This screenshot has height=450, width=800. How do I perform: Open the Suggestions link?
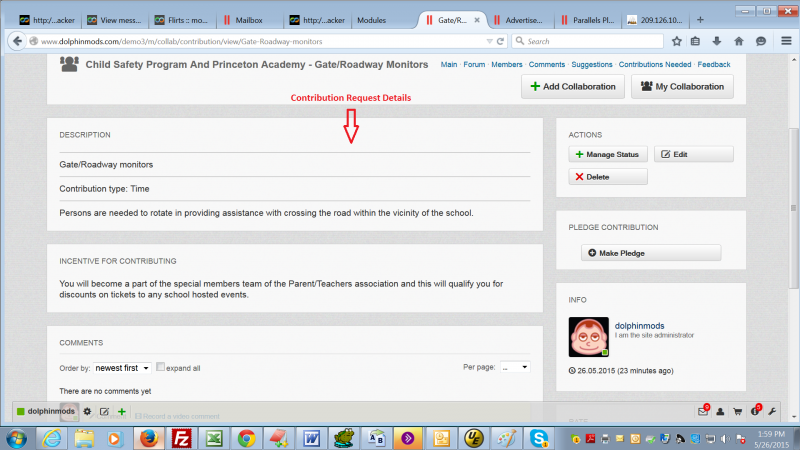tap(591, 64)
